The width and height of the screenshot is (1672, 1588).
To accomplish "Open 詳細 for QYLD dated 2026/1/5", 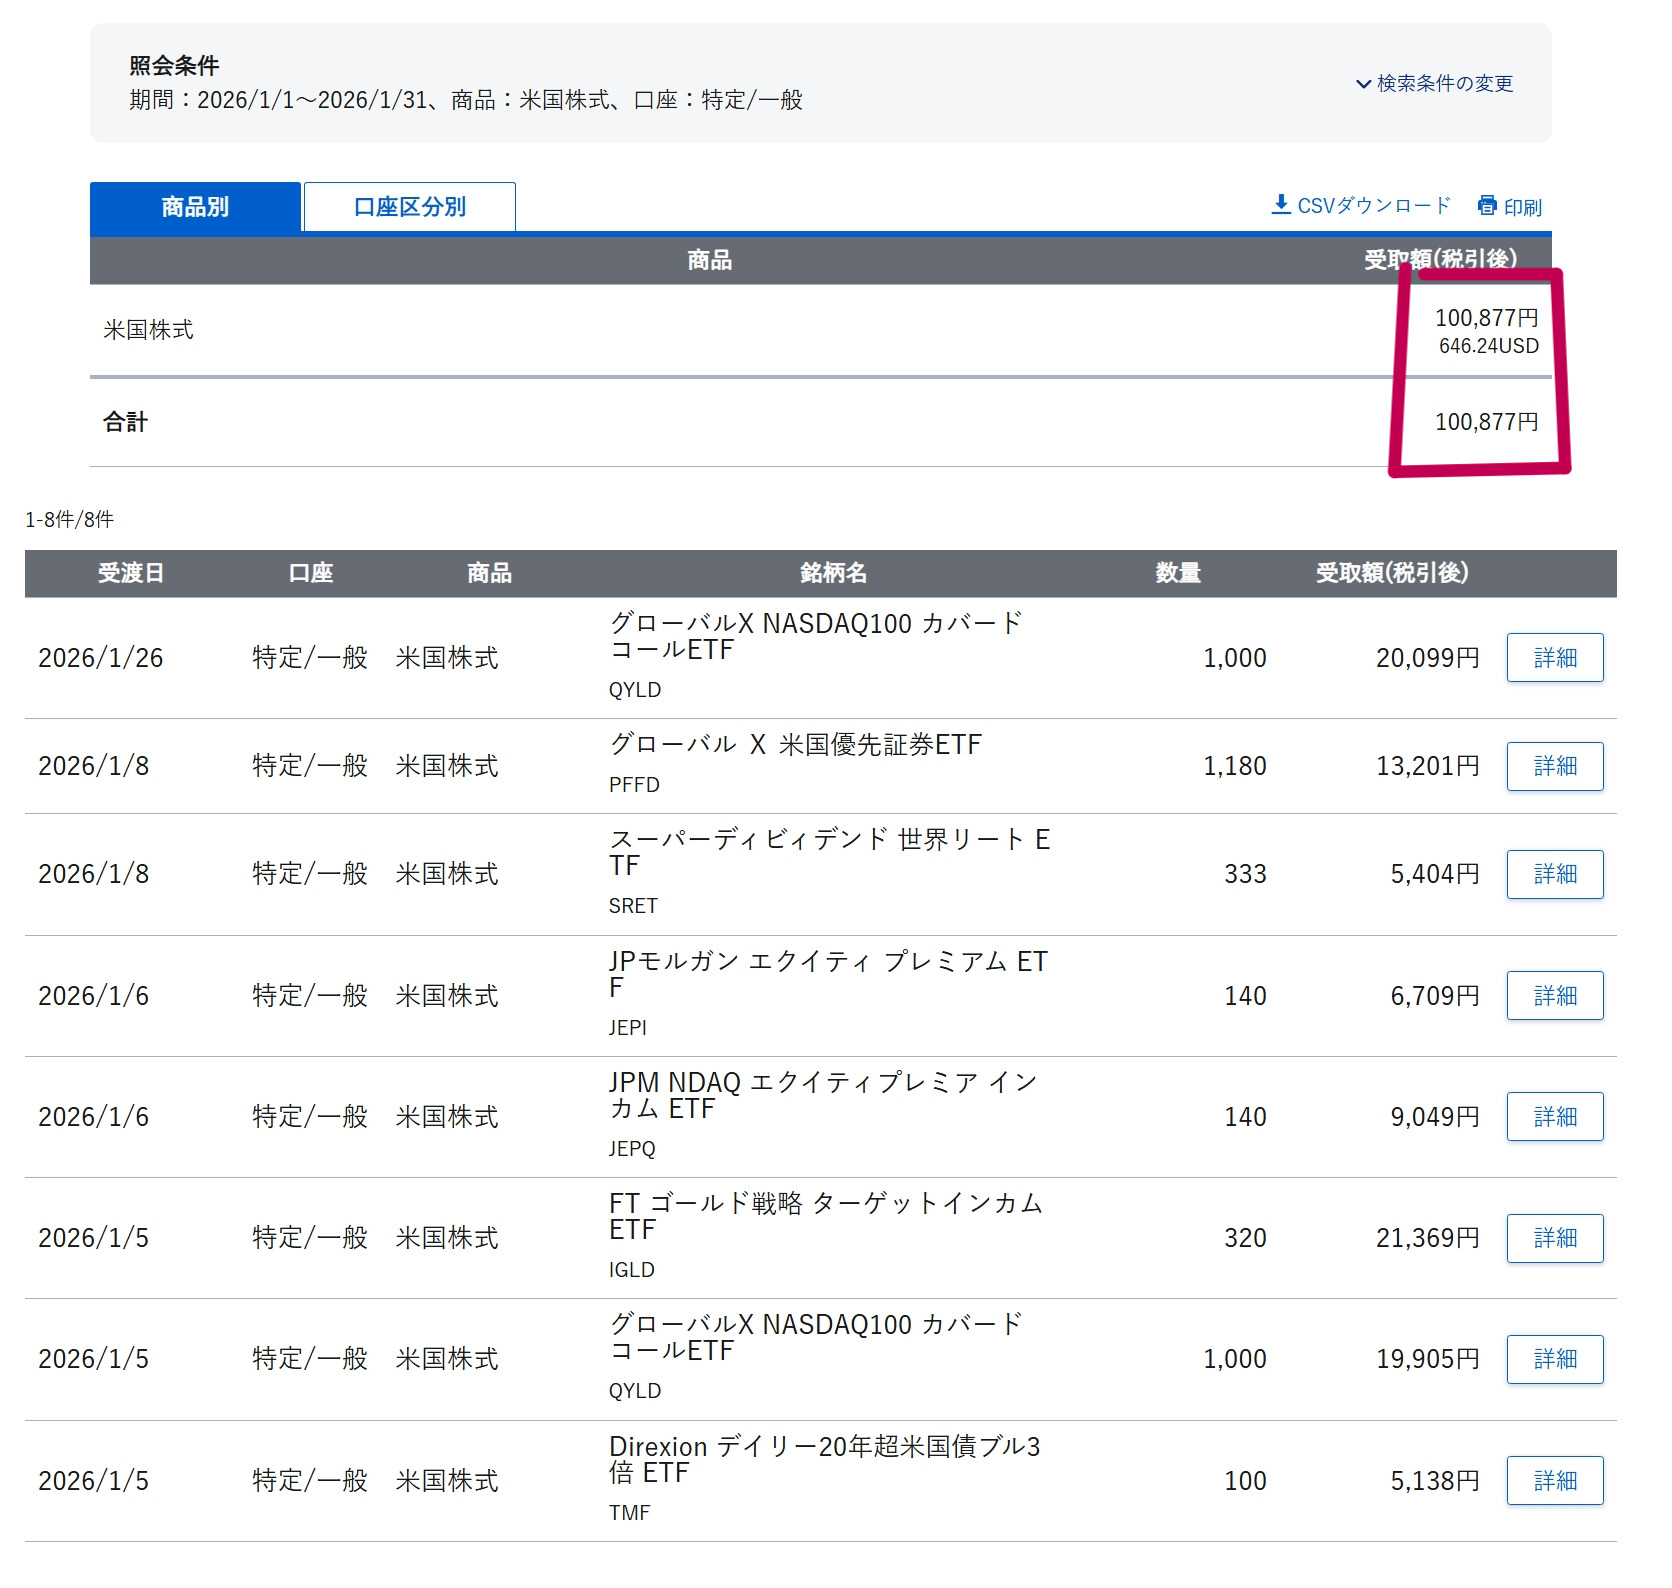I will click(1554, 1359).
